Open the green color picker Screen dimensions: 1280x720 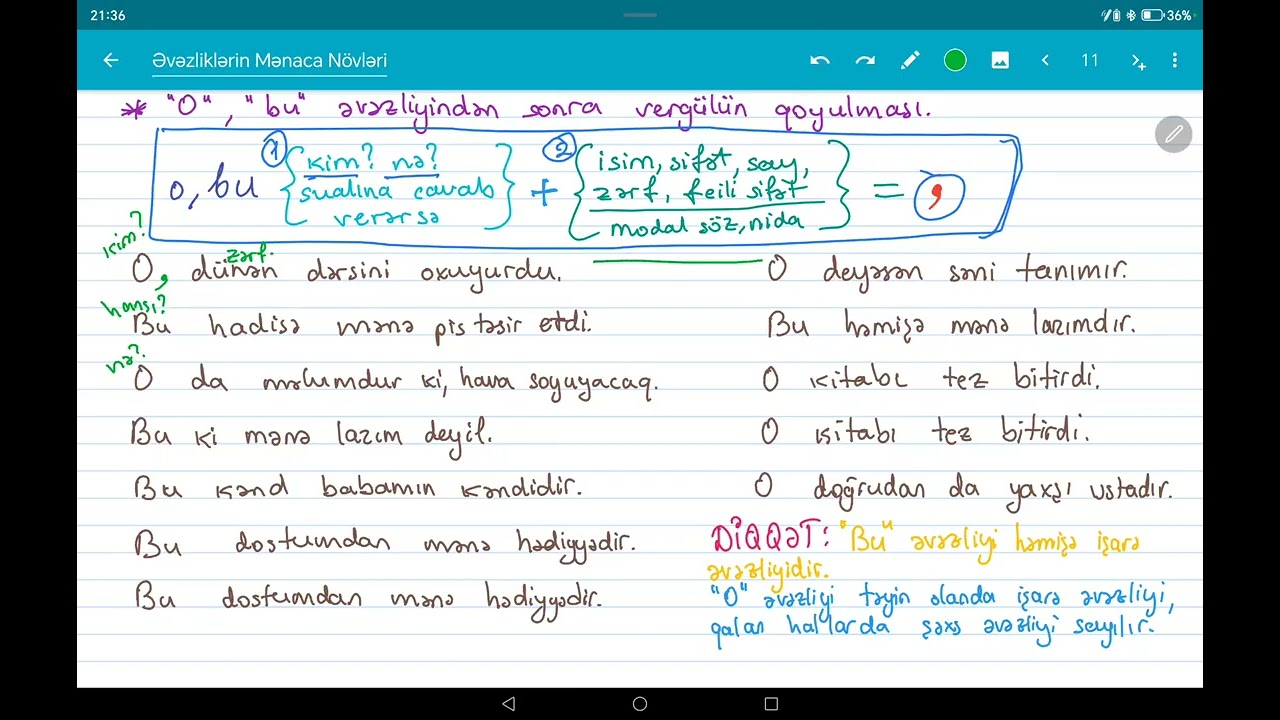tap(955, 61)
